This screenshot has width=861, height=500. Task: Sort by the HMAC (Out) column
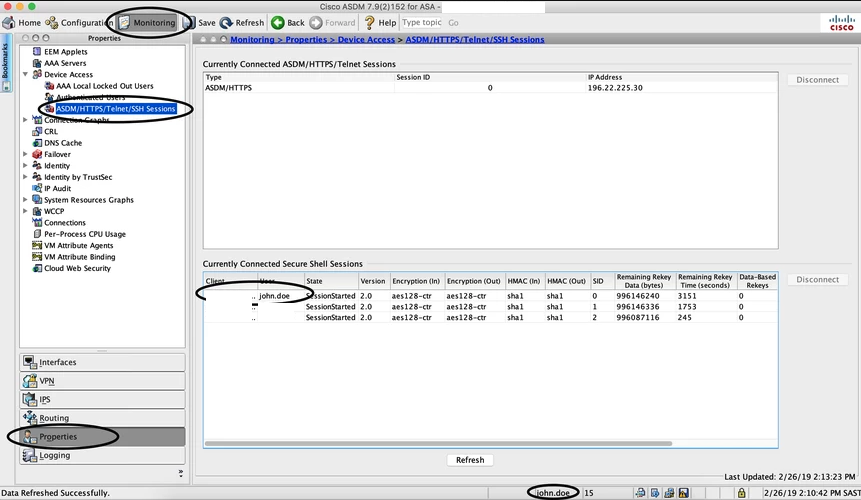tap(567, 281)
